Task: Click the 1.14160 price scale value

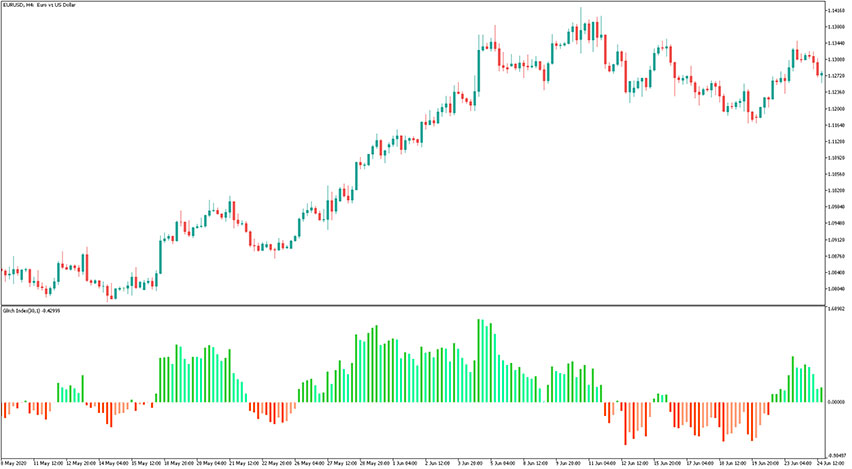Action: coord(837,10)
